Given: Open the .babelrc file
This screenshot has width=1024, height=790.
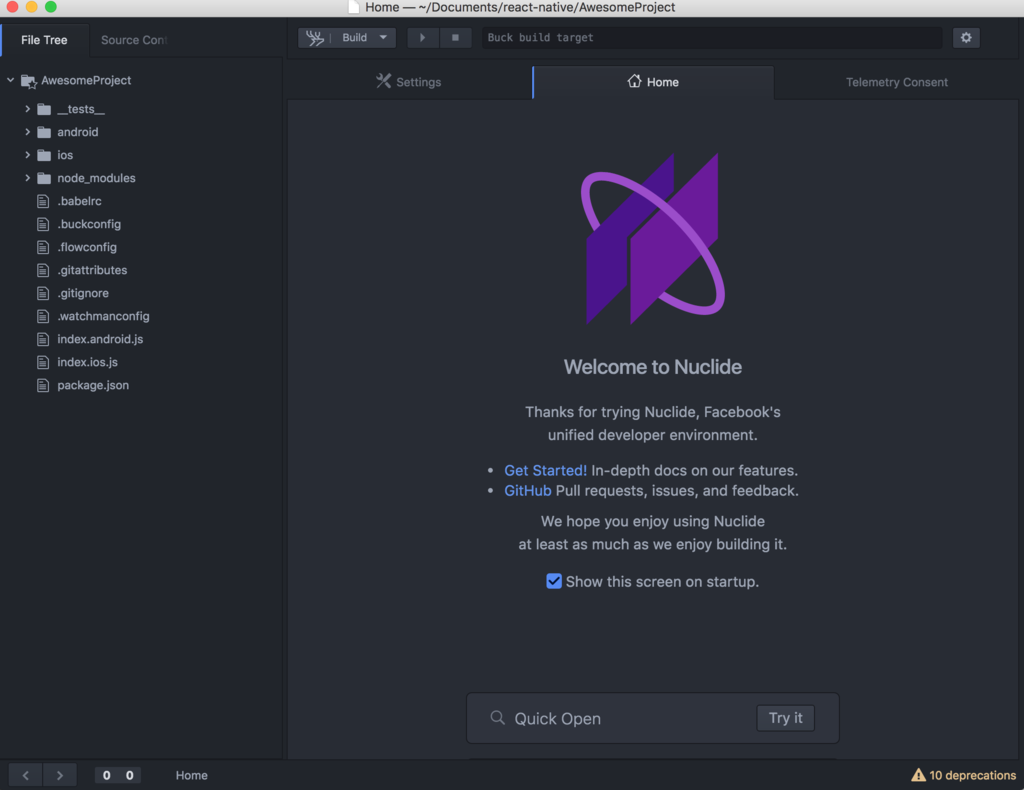Looking at the screenshot, I should point(79,201).
